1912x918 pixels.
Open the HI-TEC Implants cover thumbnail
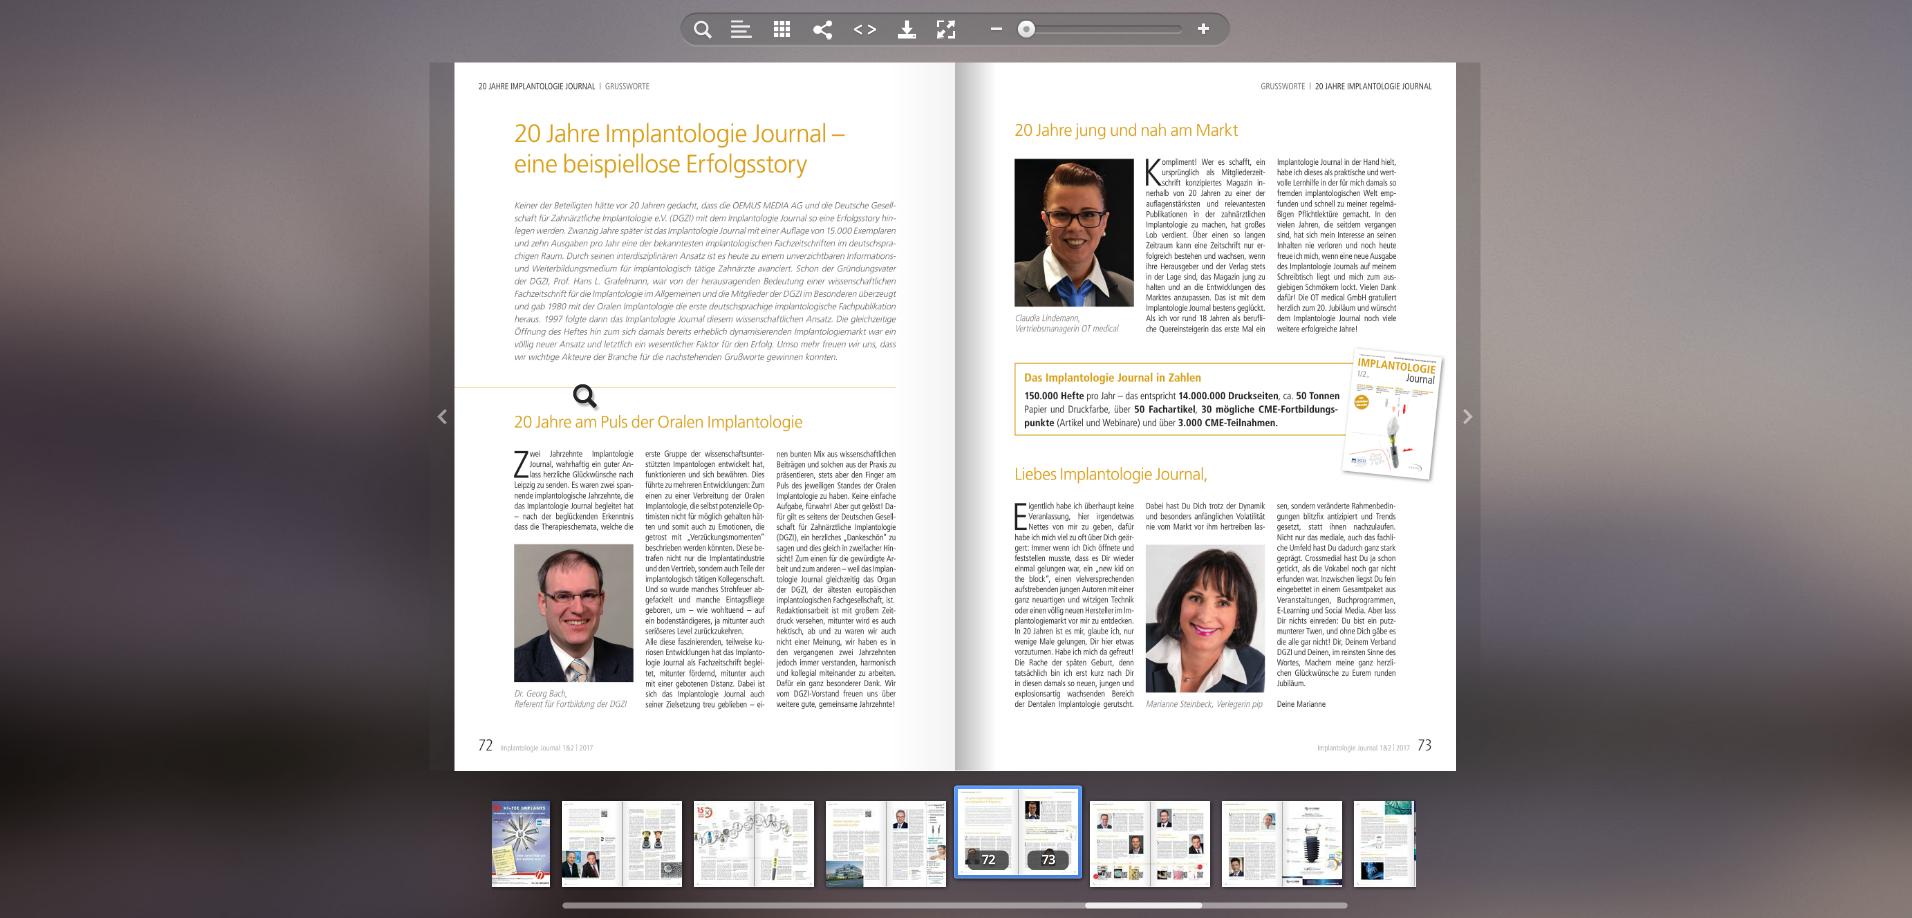tap(521, 844)
